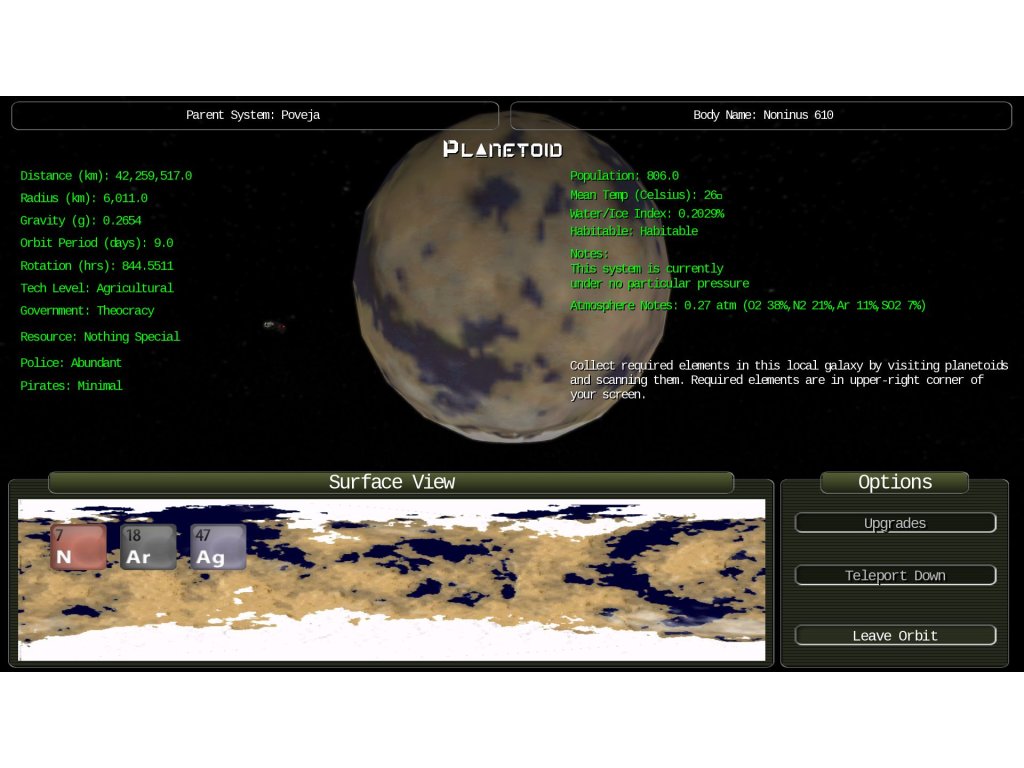Click the Options panel header
This screenshot has width=1024, height=768.
click(895, 482)
